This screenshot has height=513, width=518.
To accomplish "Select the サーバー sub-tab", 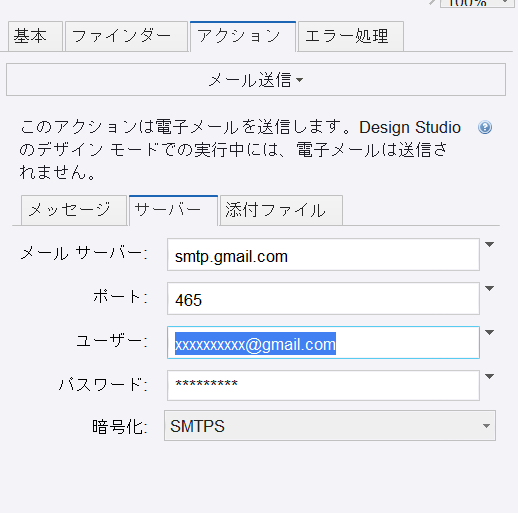I will coord(173,210).
